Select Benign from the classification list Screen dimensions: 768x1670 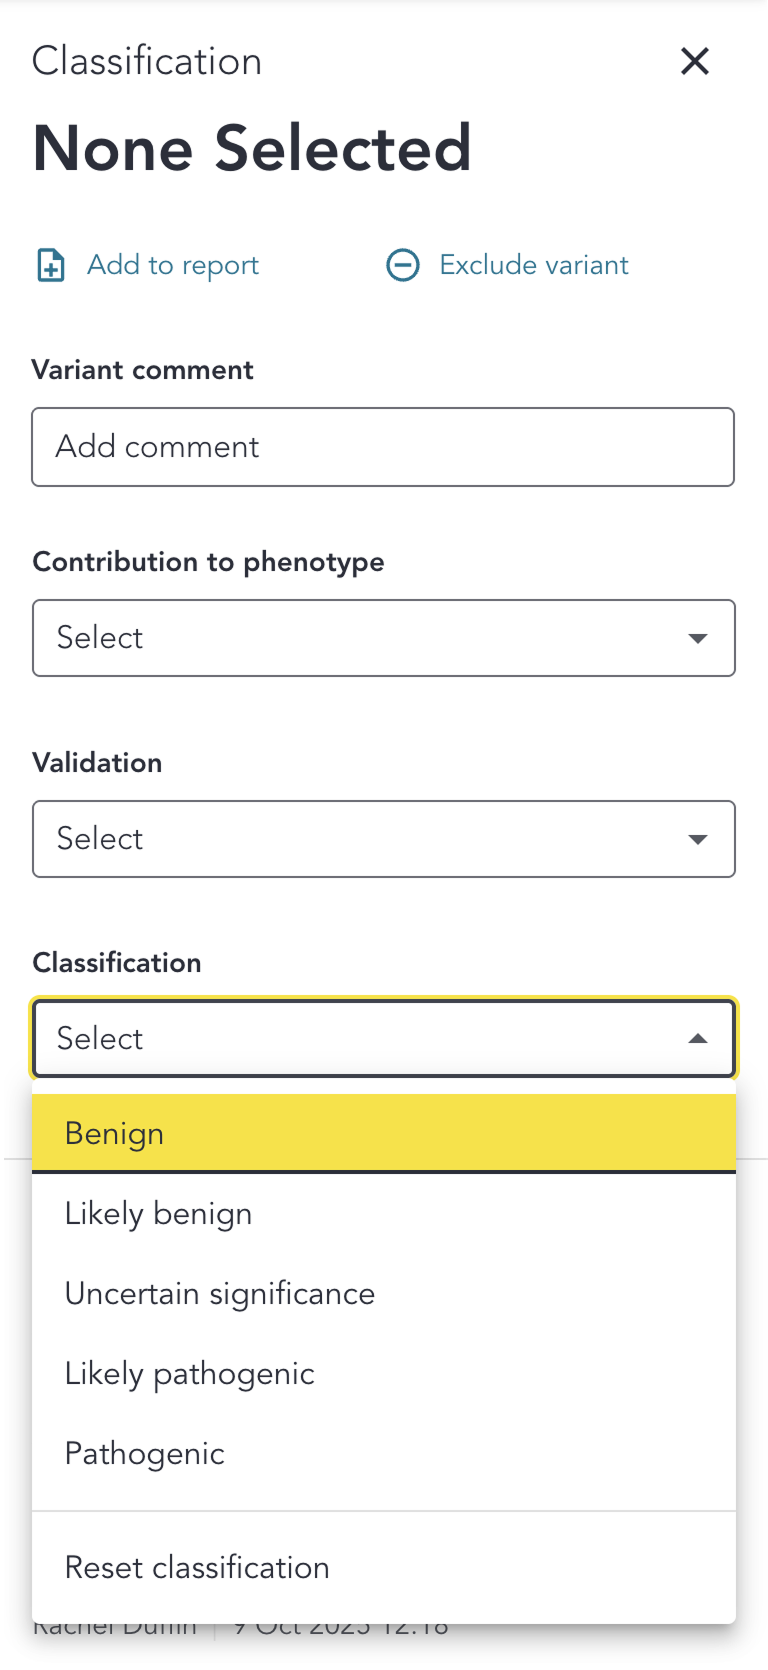384,1132
